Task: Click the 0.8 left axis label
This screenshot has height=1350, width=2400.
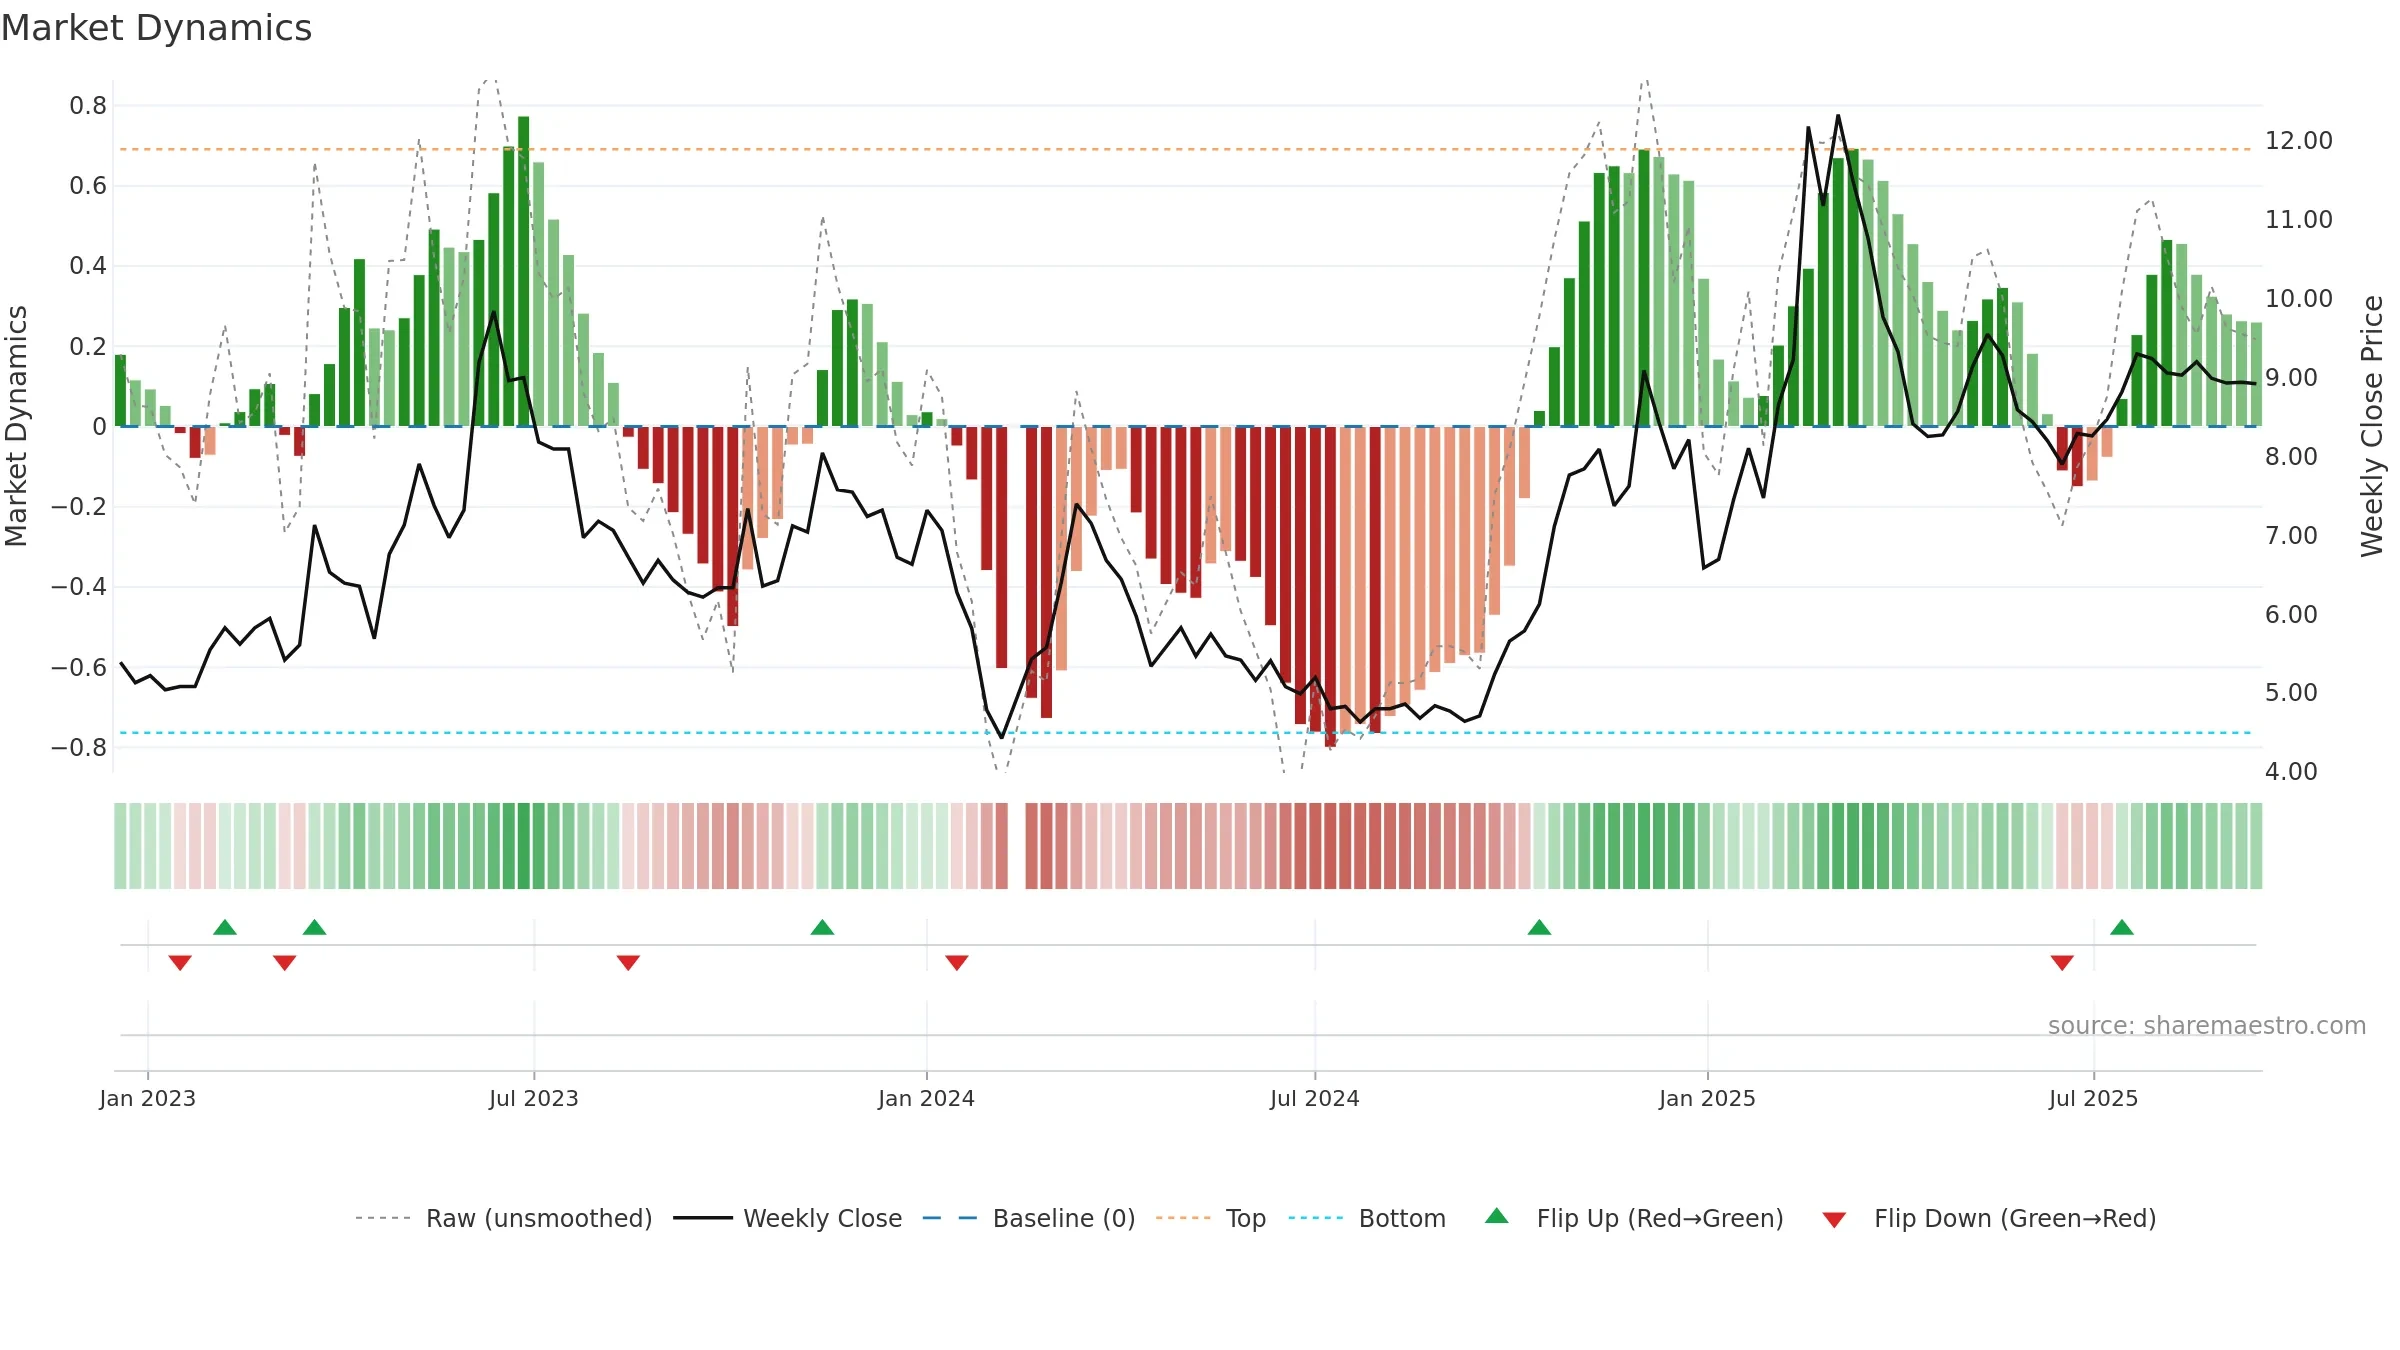Action: [x=88, y=106]
